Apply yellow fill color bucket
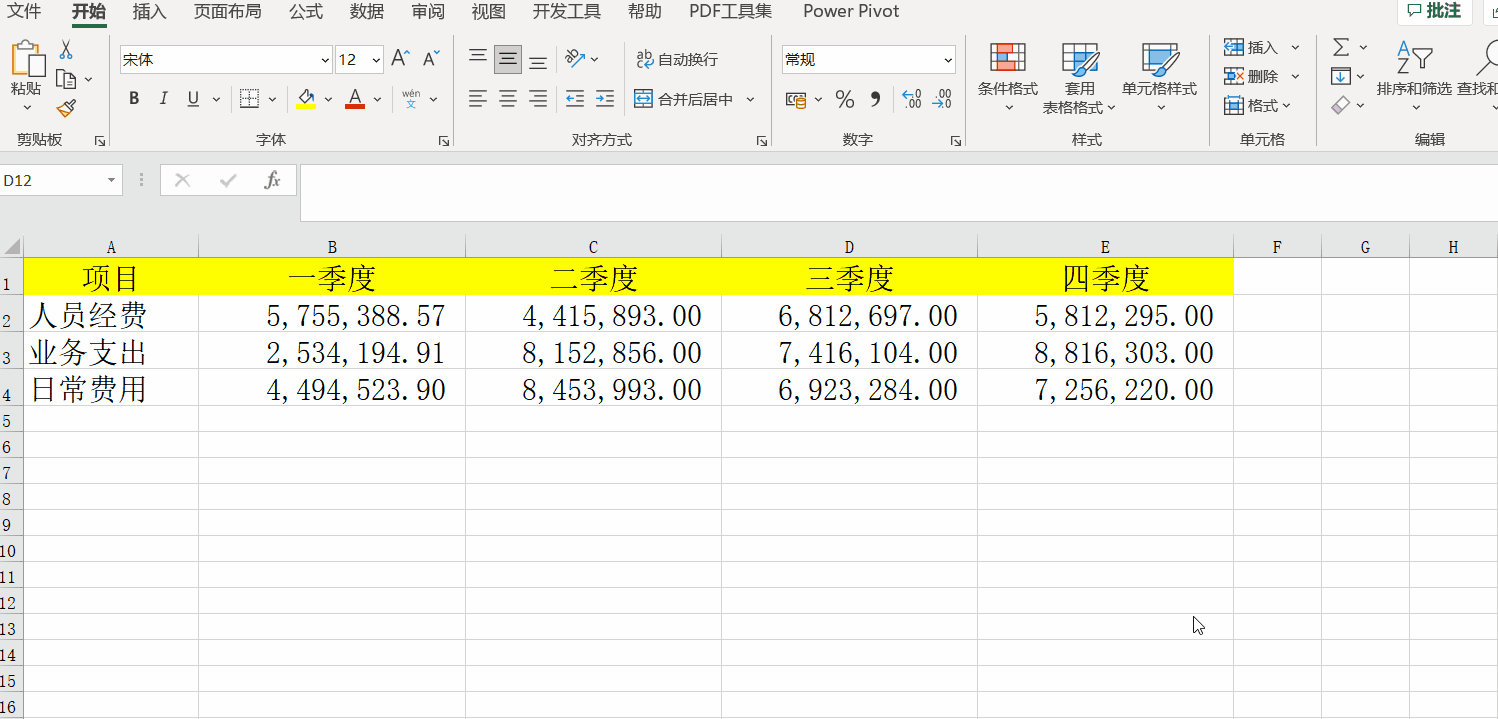Viewport: 1498px width, 719px height. [306, 99]
